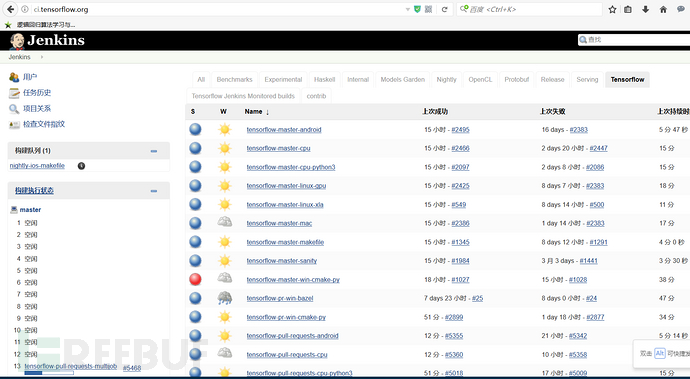The height and width of the screenshot is (379, 690).
Task: Open browser downloads arrow icon
Action: click(x=646, y=9)
